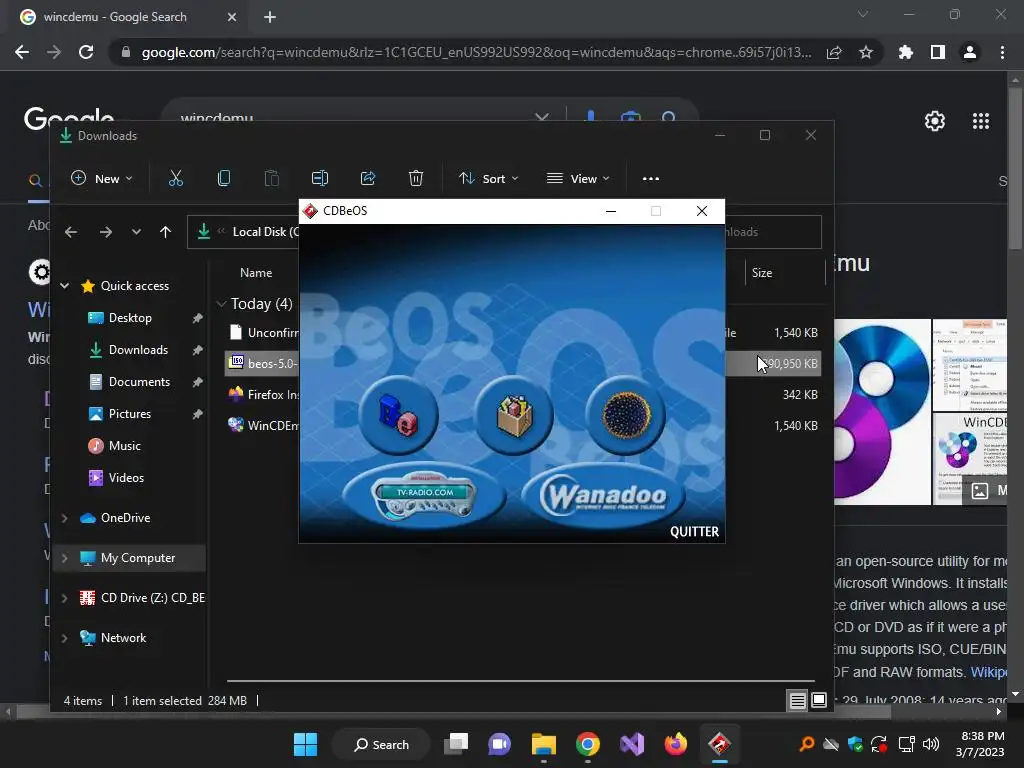This screenshot has width=1024, height=768.
Task: Select Desktop in Quick access
Action: click(x=130, y=318)
